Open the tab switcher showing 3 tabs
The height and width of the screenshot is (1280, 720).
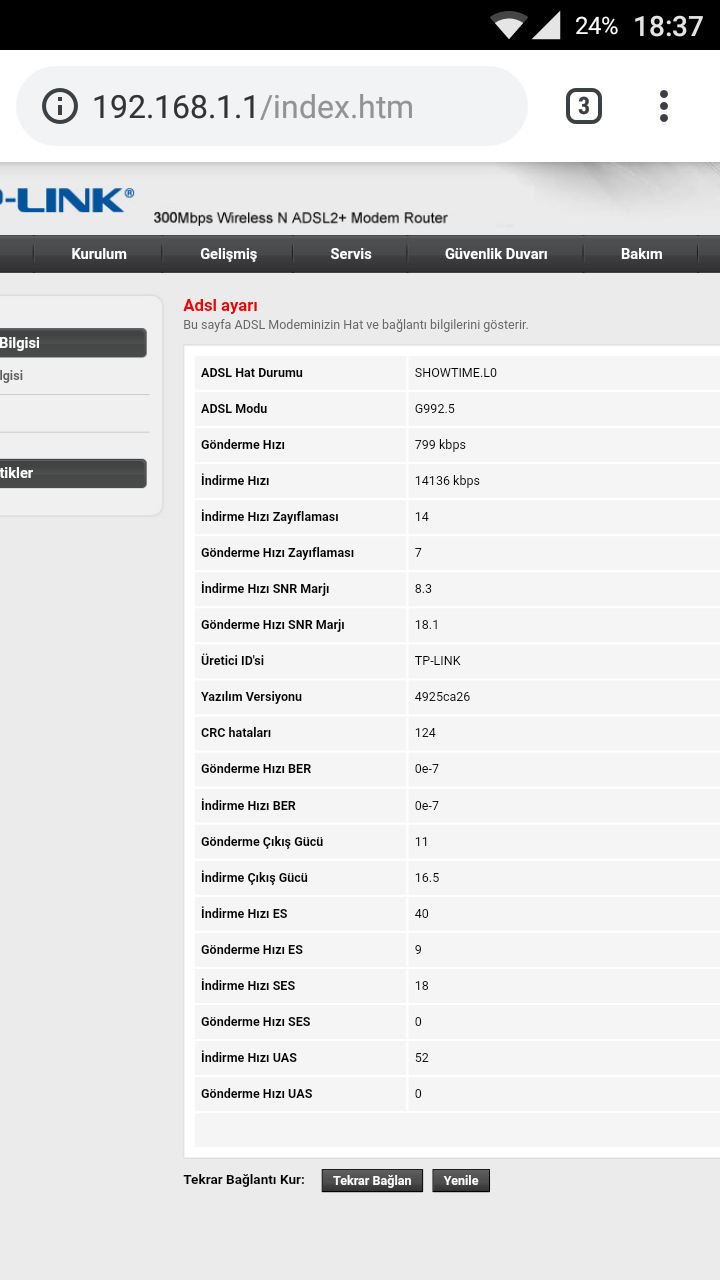584,106
